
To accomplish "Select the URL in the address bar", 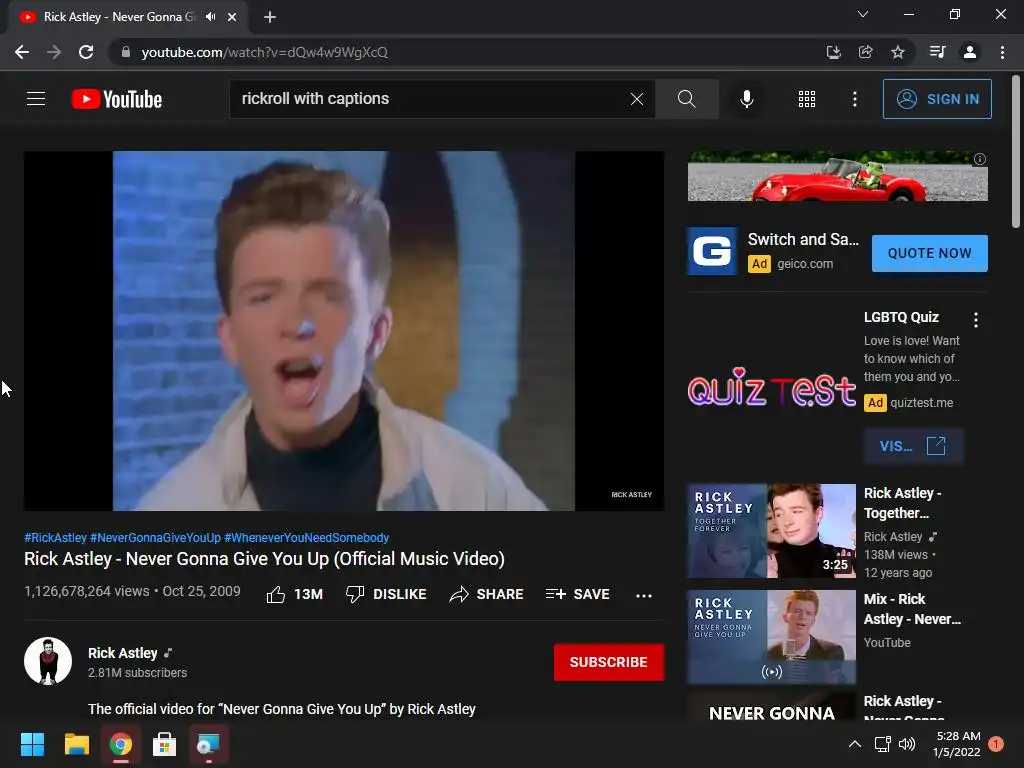I will click(264, 52).
